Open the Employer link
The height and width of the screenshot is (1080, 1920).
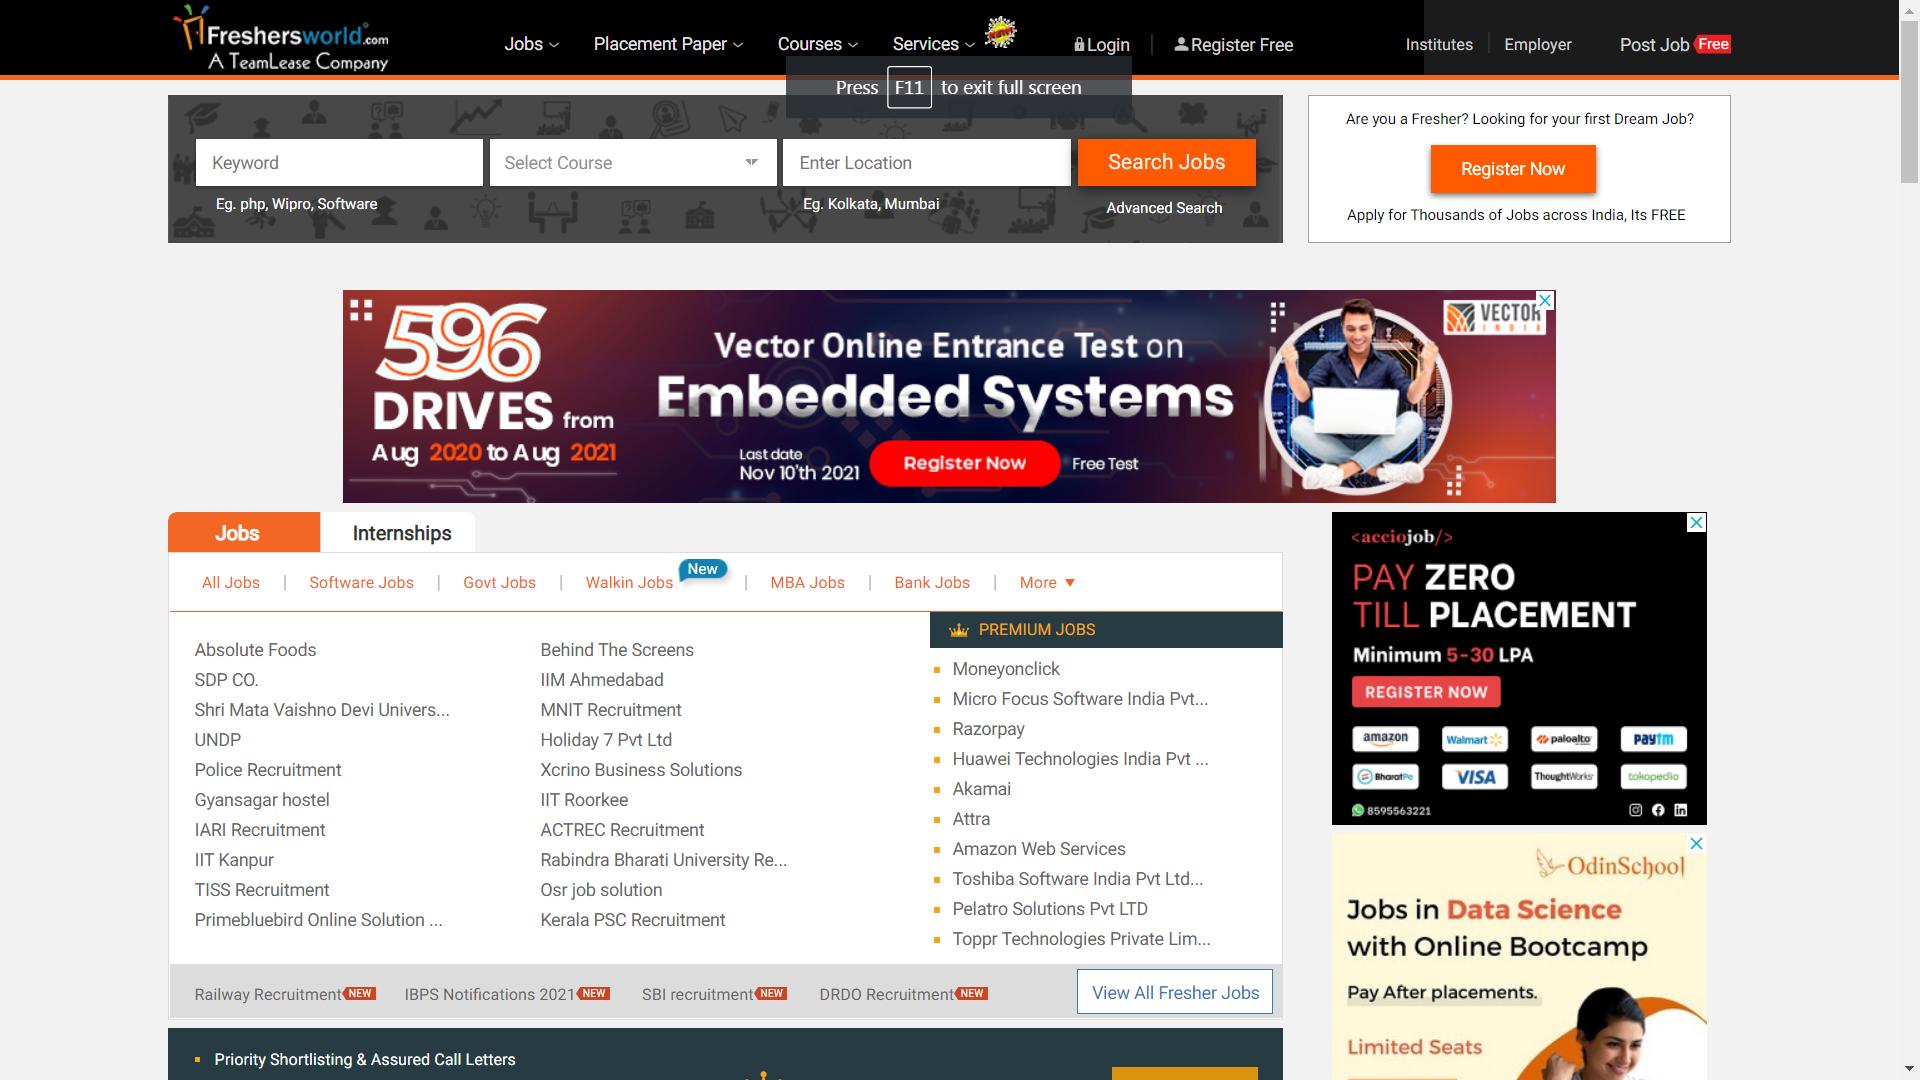point(1538,44)
